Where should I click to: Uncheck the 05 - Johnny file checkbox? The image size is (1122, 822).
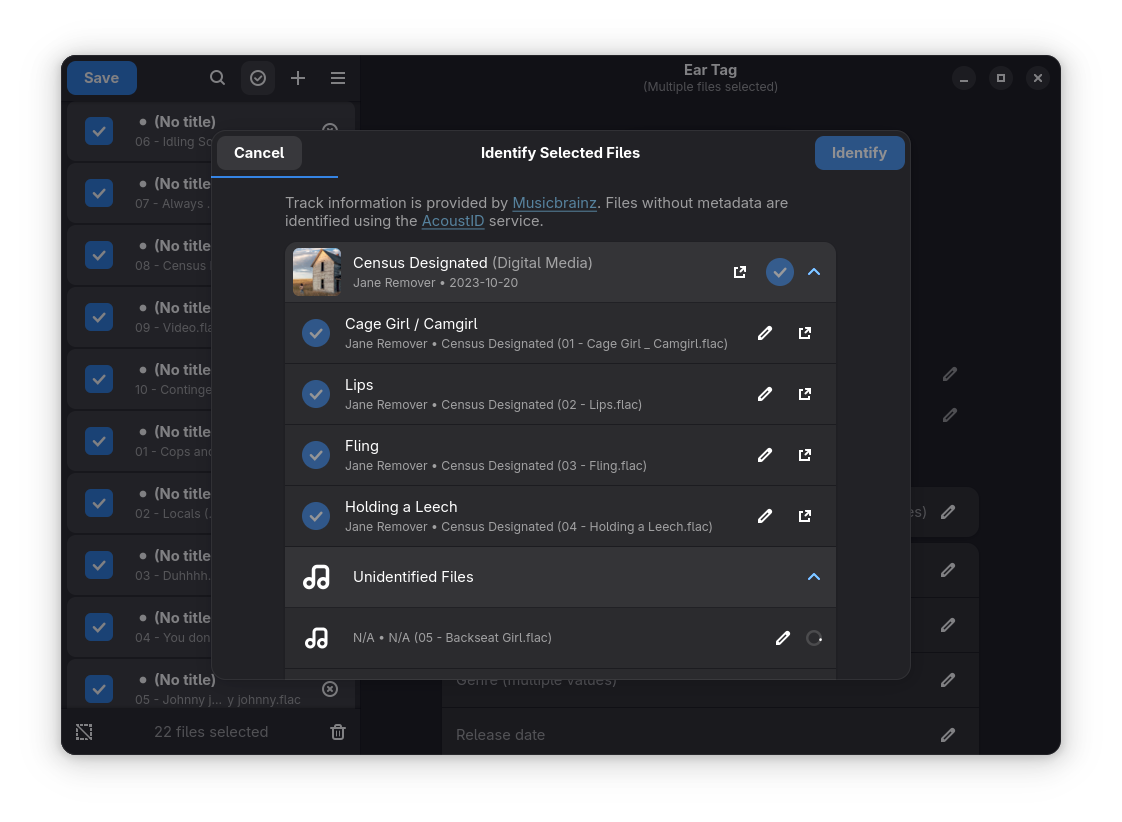coord(99,689)
